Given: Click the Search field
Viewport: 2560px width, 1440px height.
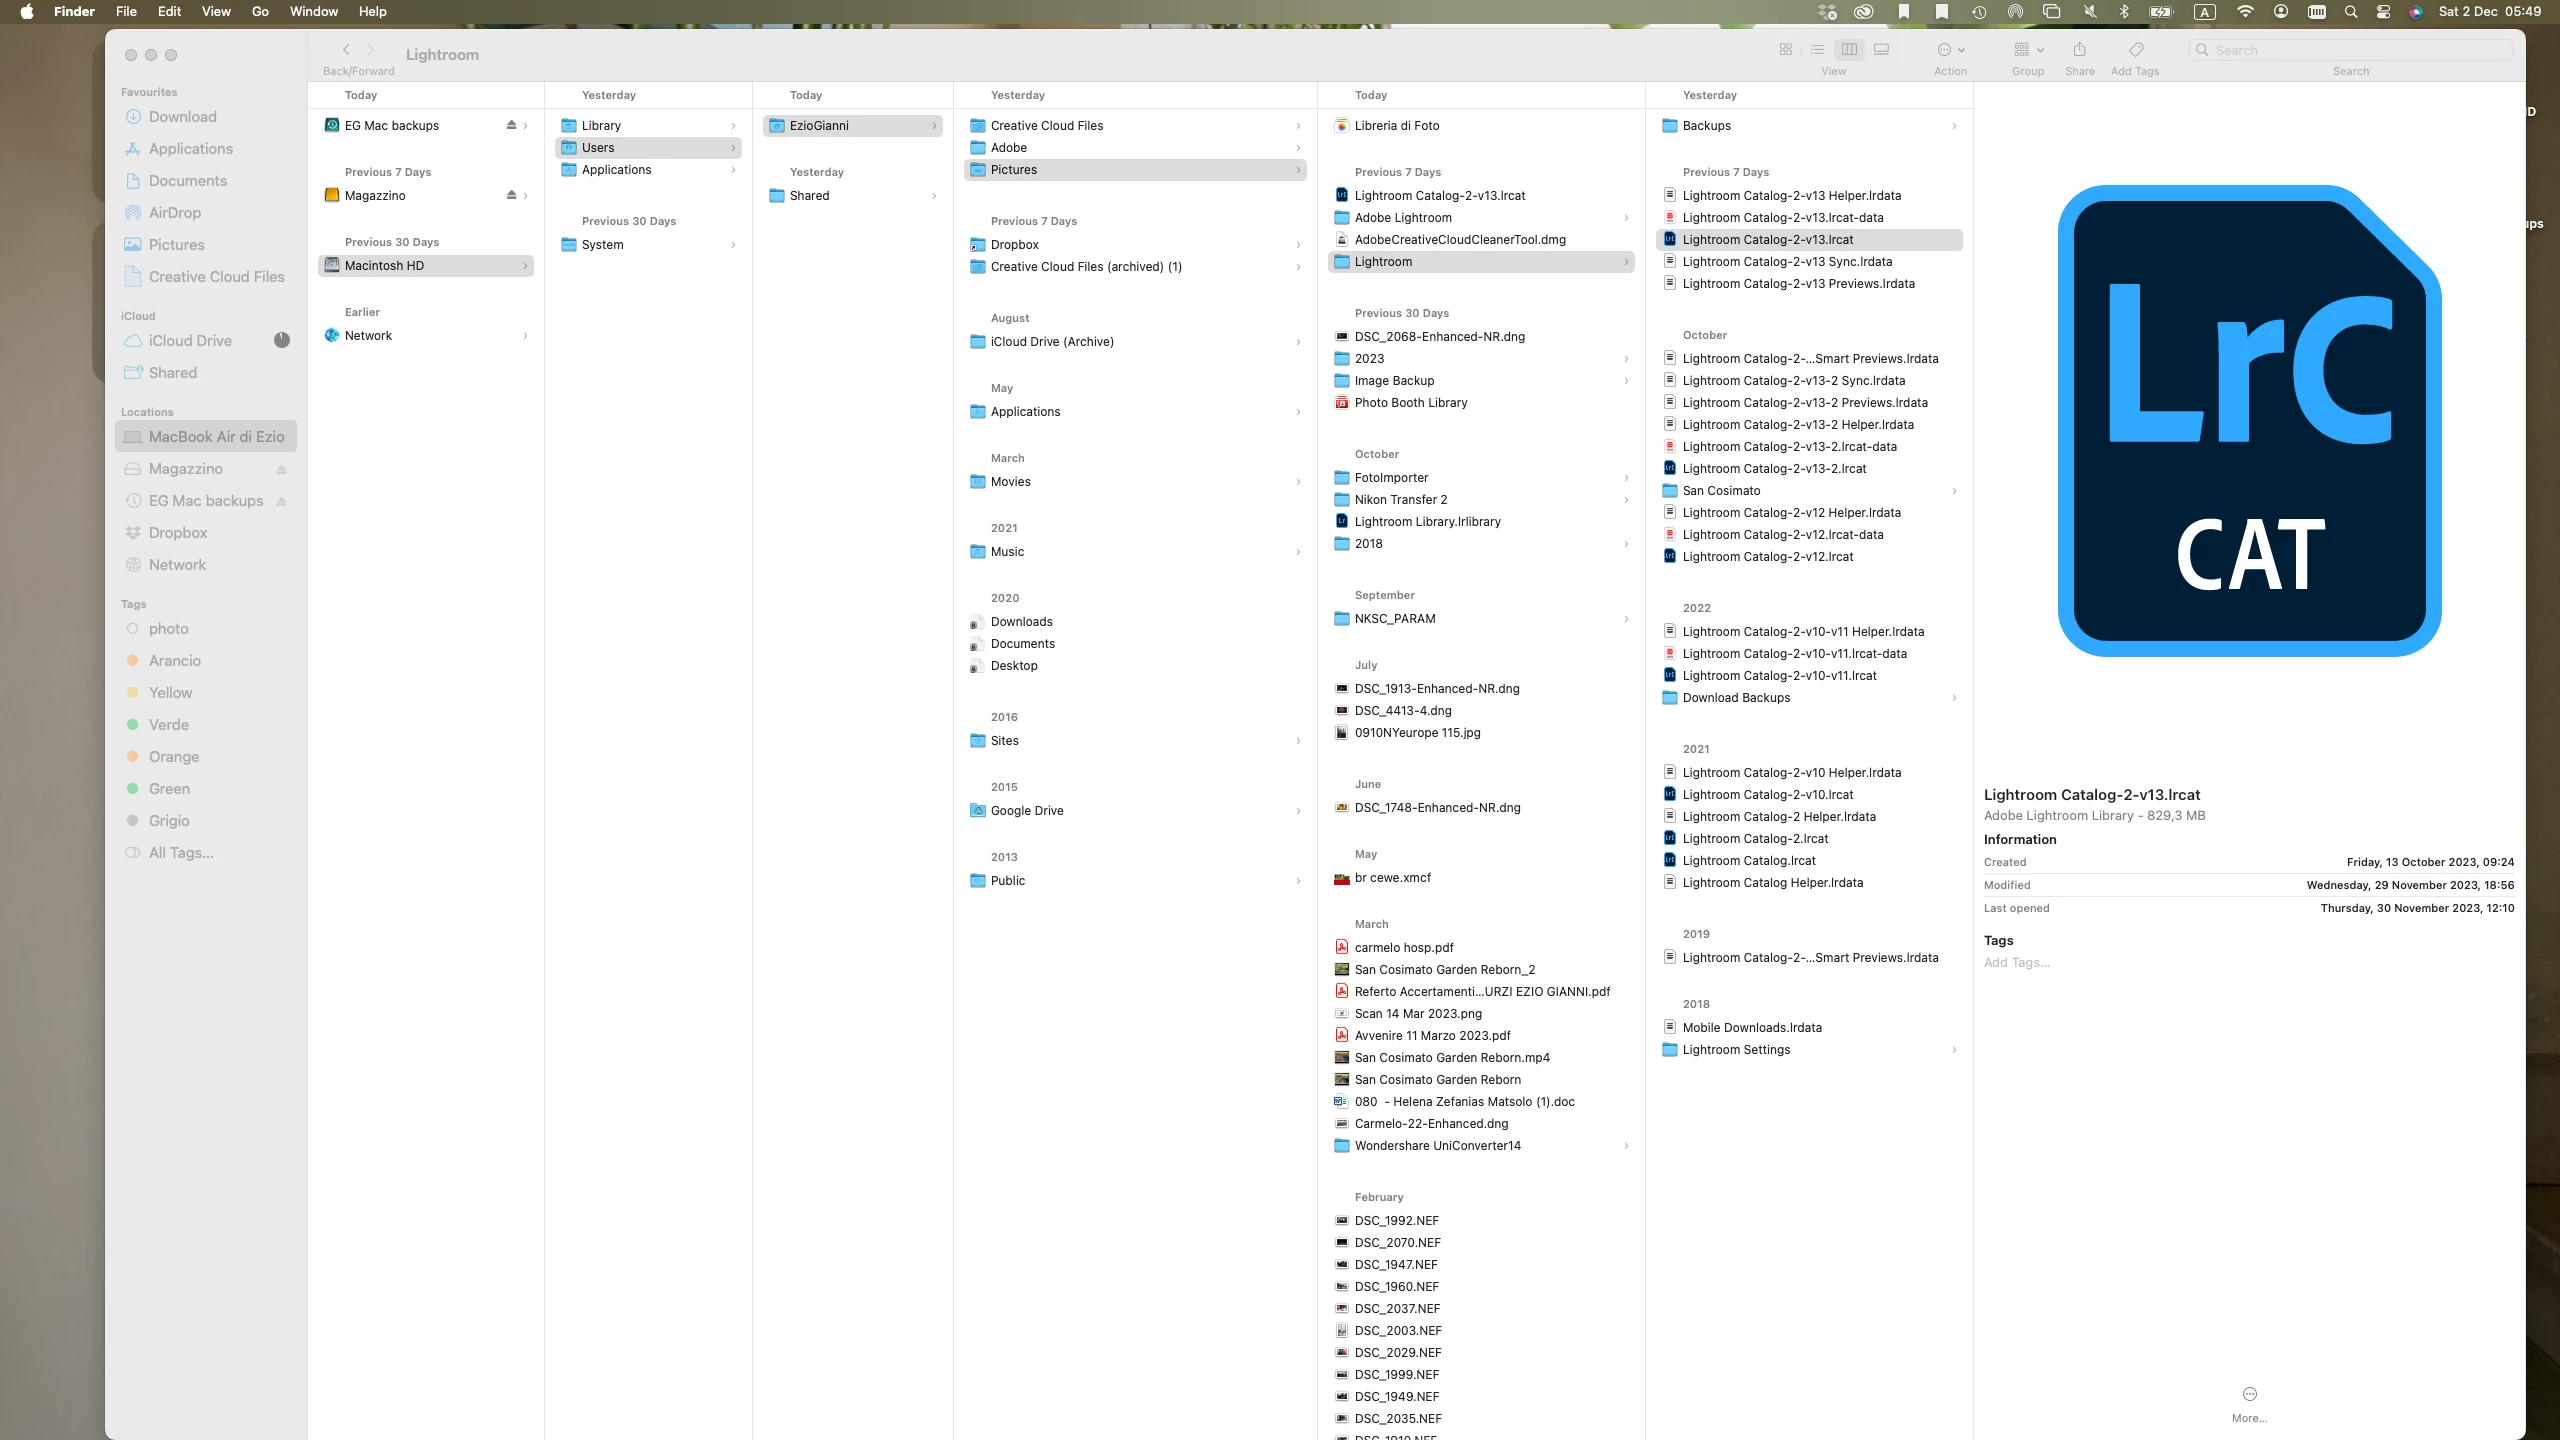Looking at the screenshot, I should coord(2350,50).
